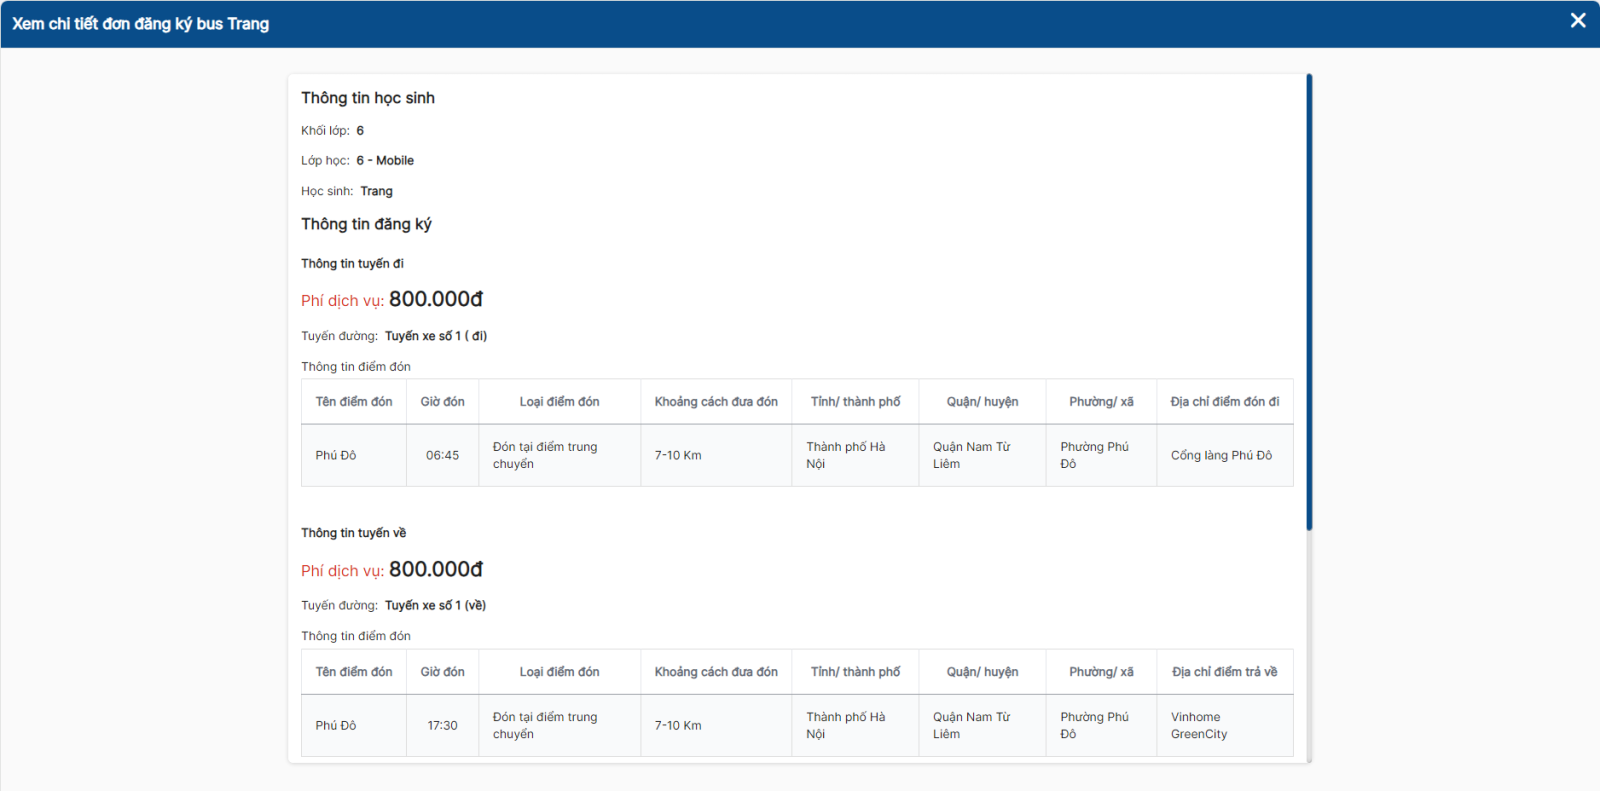Select the 'Vinhome GreenCity' address cell

tap(1198, 726)
